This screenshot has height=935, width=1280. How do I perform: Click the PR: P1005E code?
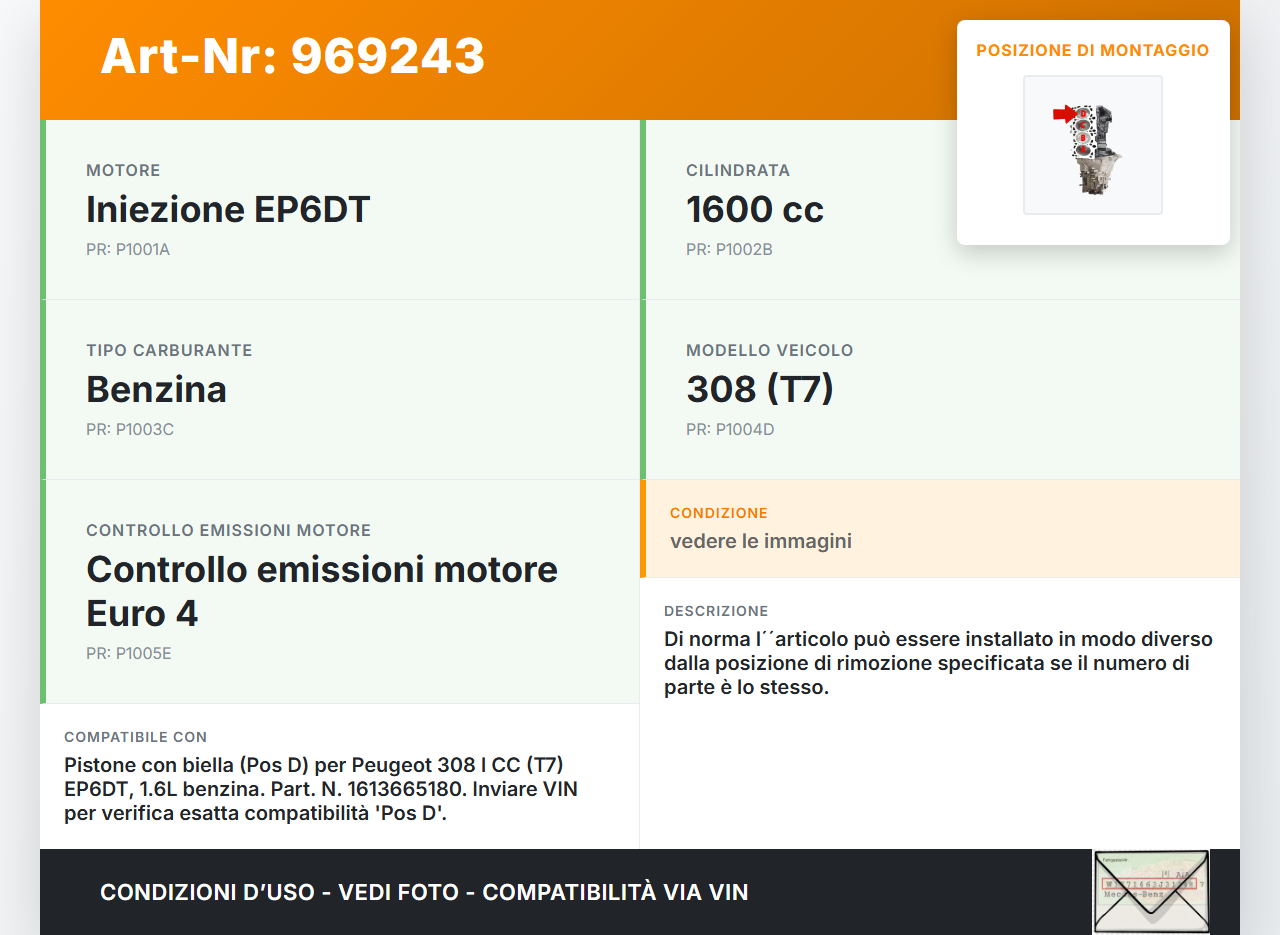click(129, 653)
